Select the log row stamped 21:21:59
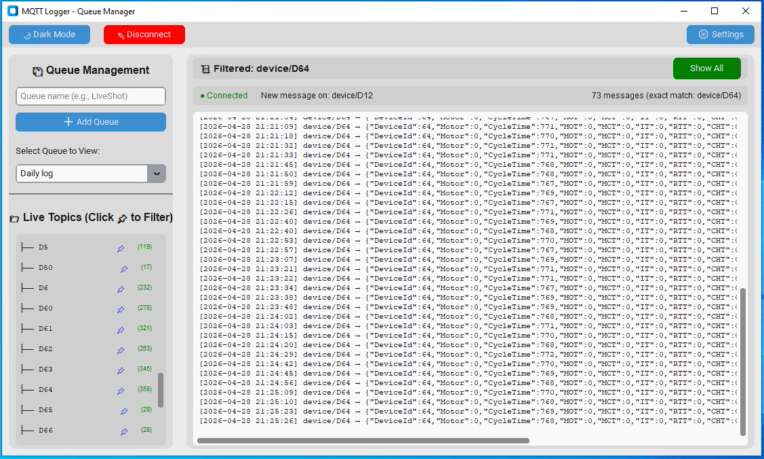The width and height of the screenshot is (764, 459). coord(468,184)
